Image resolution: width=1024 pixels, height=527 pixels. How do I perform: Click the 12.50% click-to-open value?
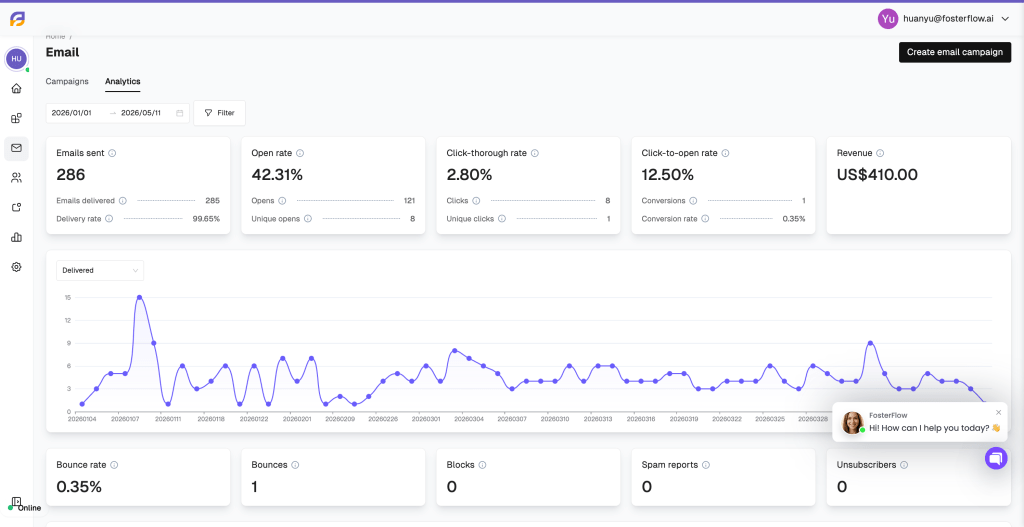[x=667, y=174]
